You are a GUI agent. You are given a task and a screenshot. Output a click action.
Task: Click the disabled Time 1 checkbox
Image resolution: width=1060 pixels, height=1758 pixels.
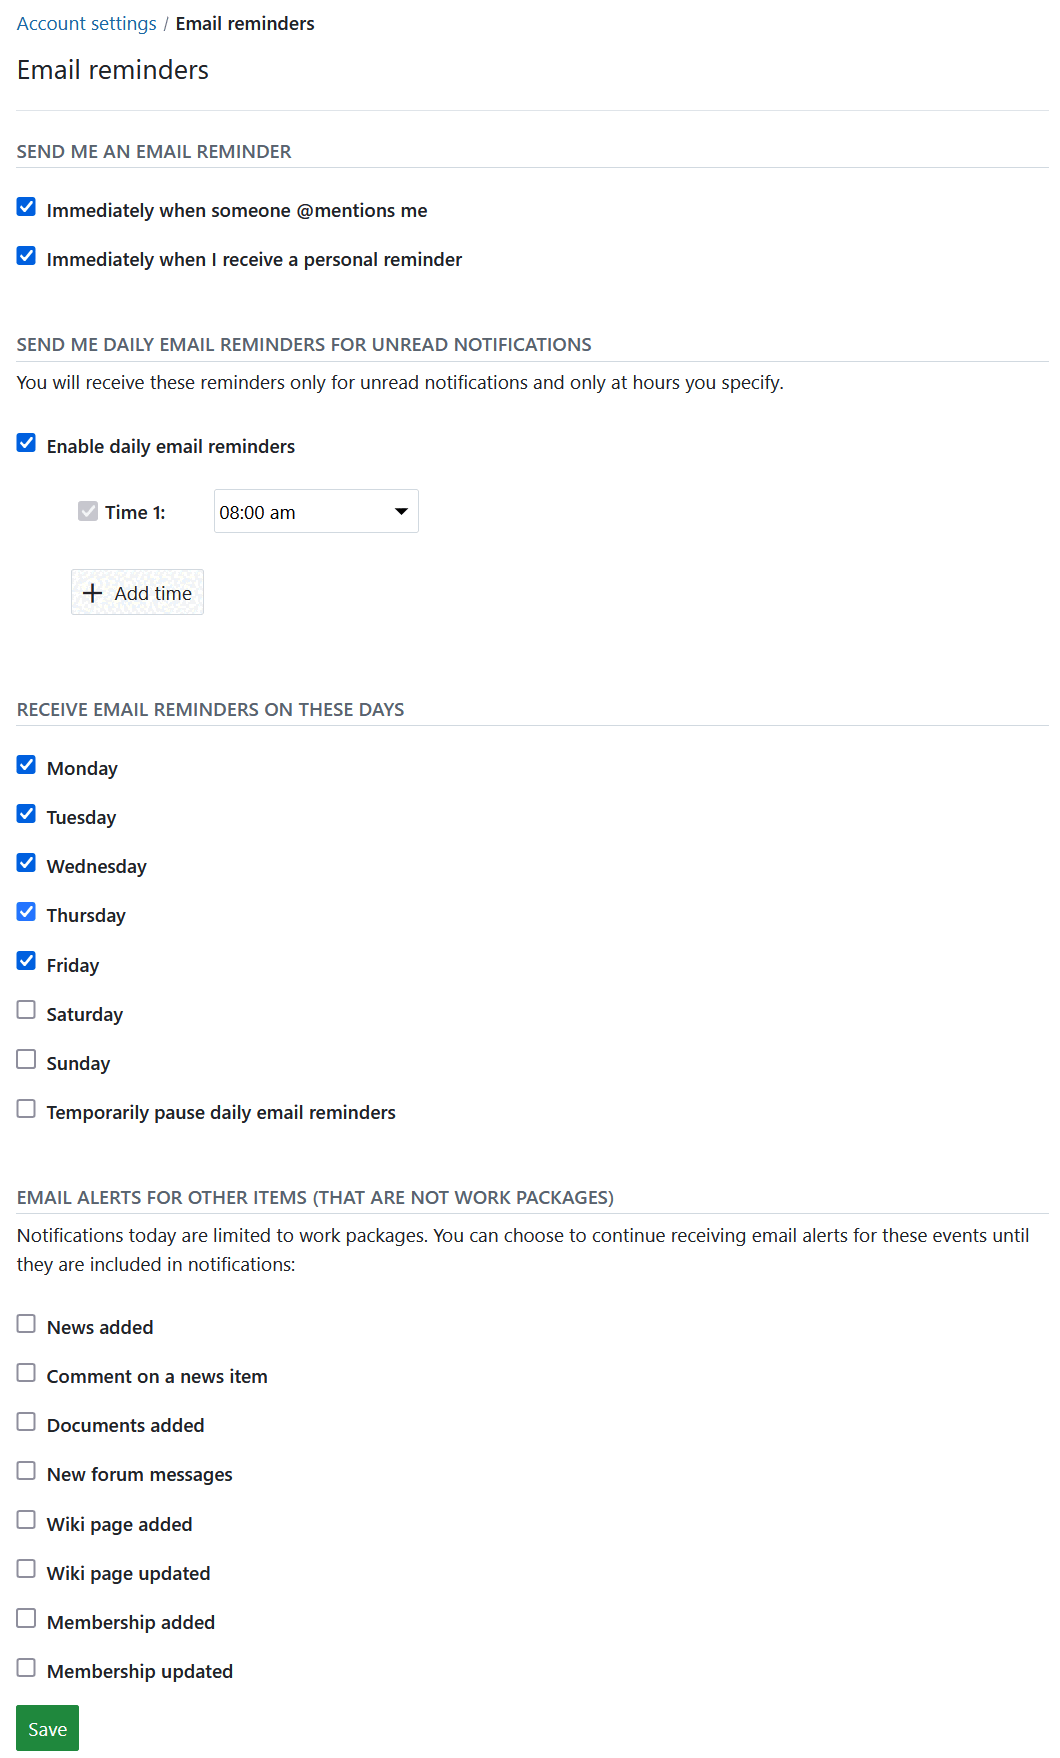click(x=88, y=511)
